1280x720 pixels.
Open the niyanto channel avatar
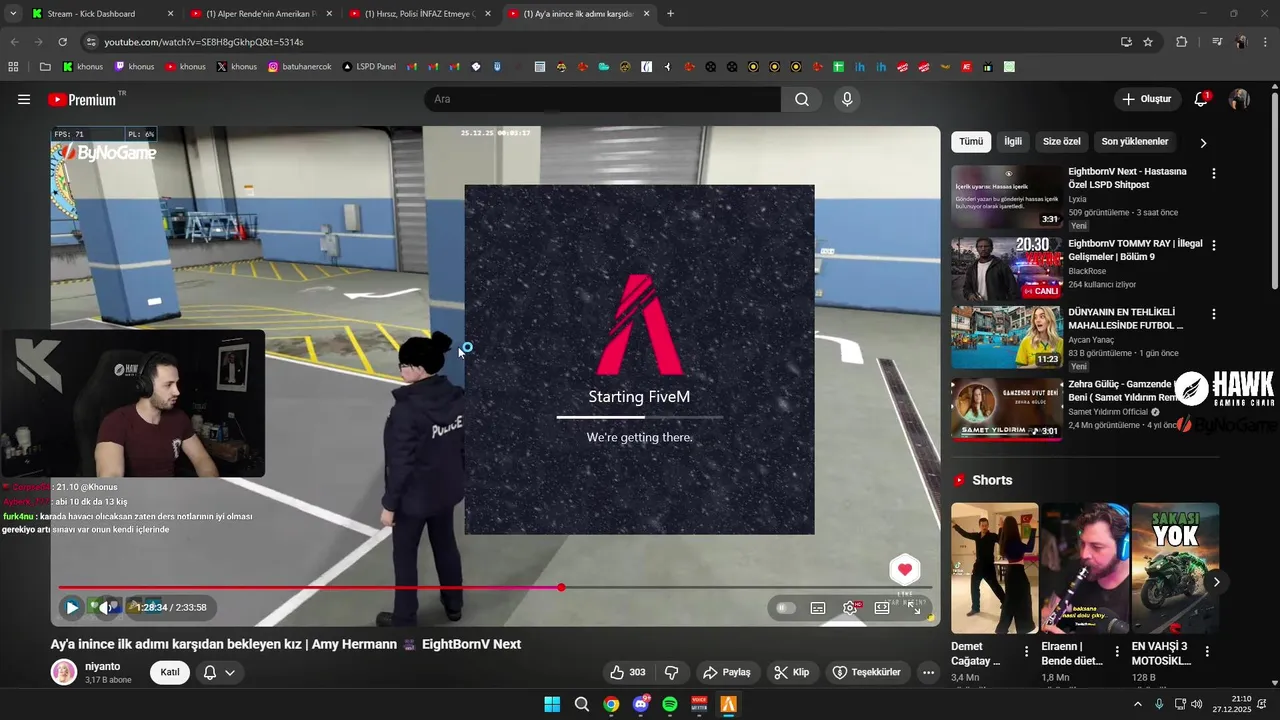64,672
